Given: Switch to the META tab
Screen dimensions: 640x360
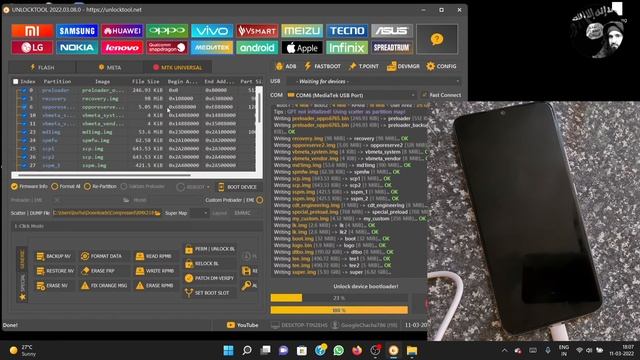Looking at the screenshot, I should (x=110, y=67).
